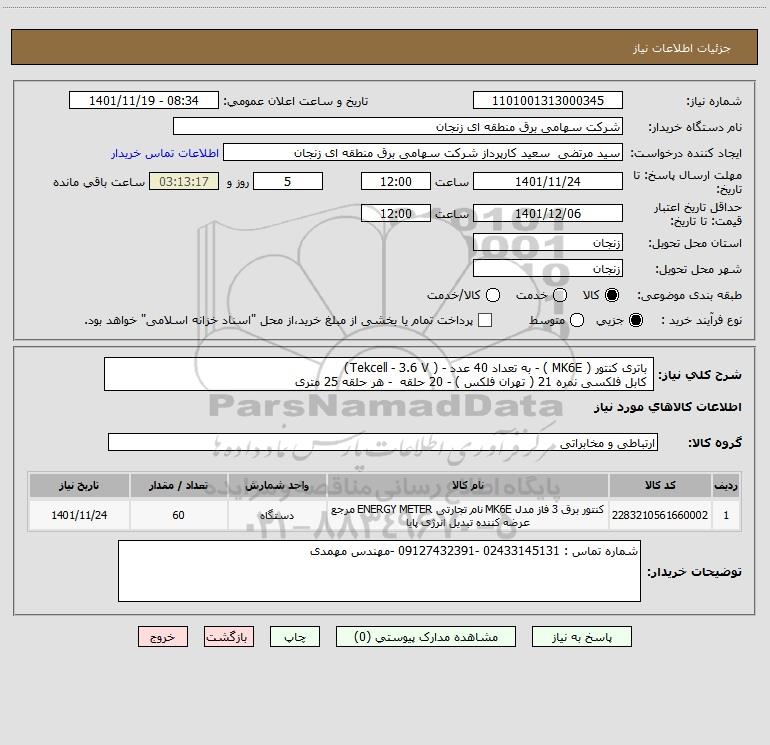Image resolution: width=770 pixels, height=745 pixels.
Task: Click the ردیف column header
Action: pos(726,485)
